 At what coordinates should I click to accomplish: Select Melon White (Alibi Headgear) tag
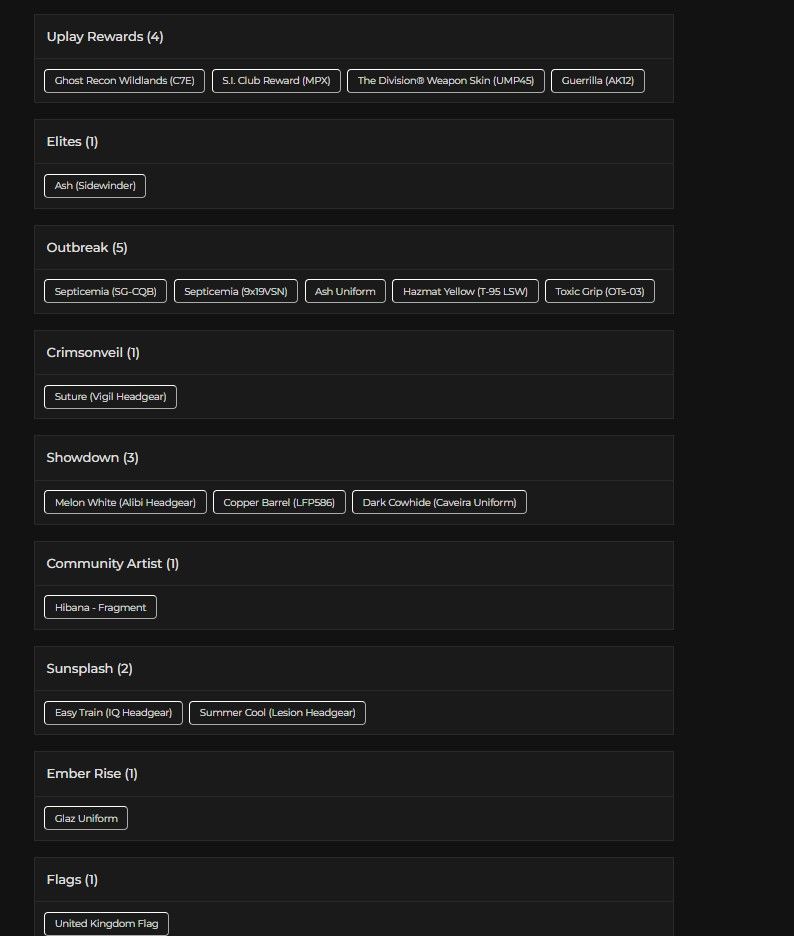pyautogui.click(x=125, y=503)
